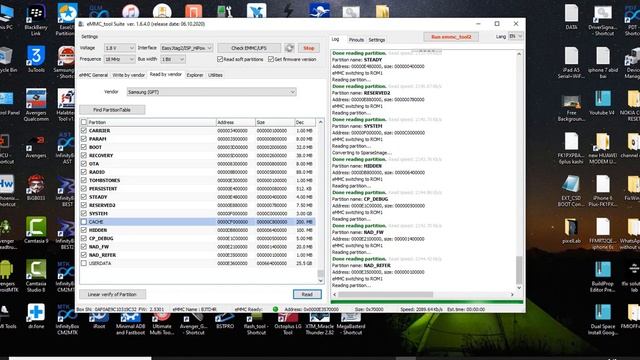The image size is (640, 360).
Task: Switch to Write by vendor tab
Action: 129,75
